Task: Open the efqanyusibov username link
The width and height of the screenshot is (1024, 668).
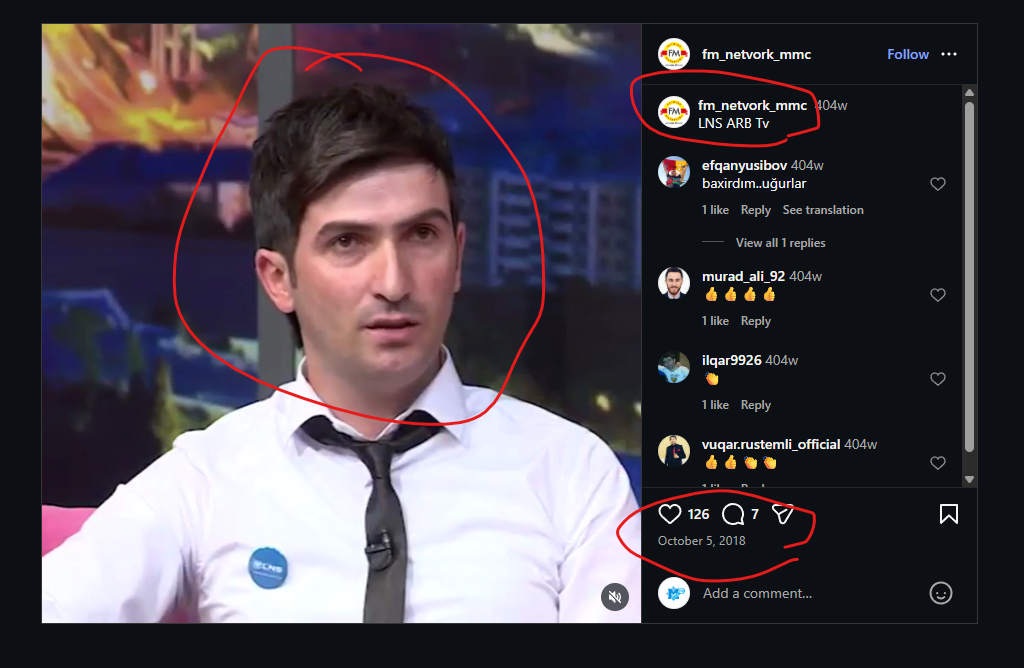Action: pos(744,166)
